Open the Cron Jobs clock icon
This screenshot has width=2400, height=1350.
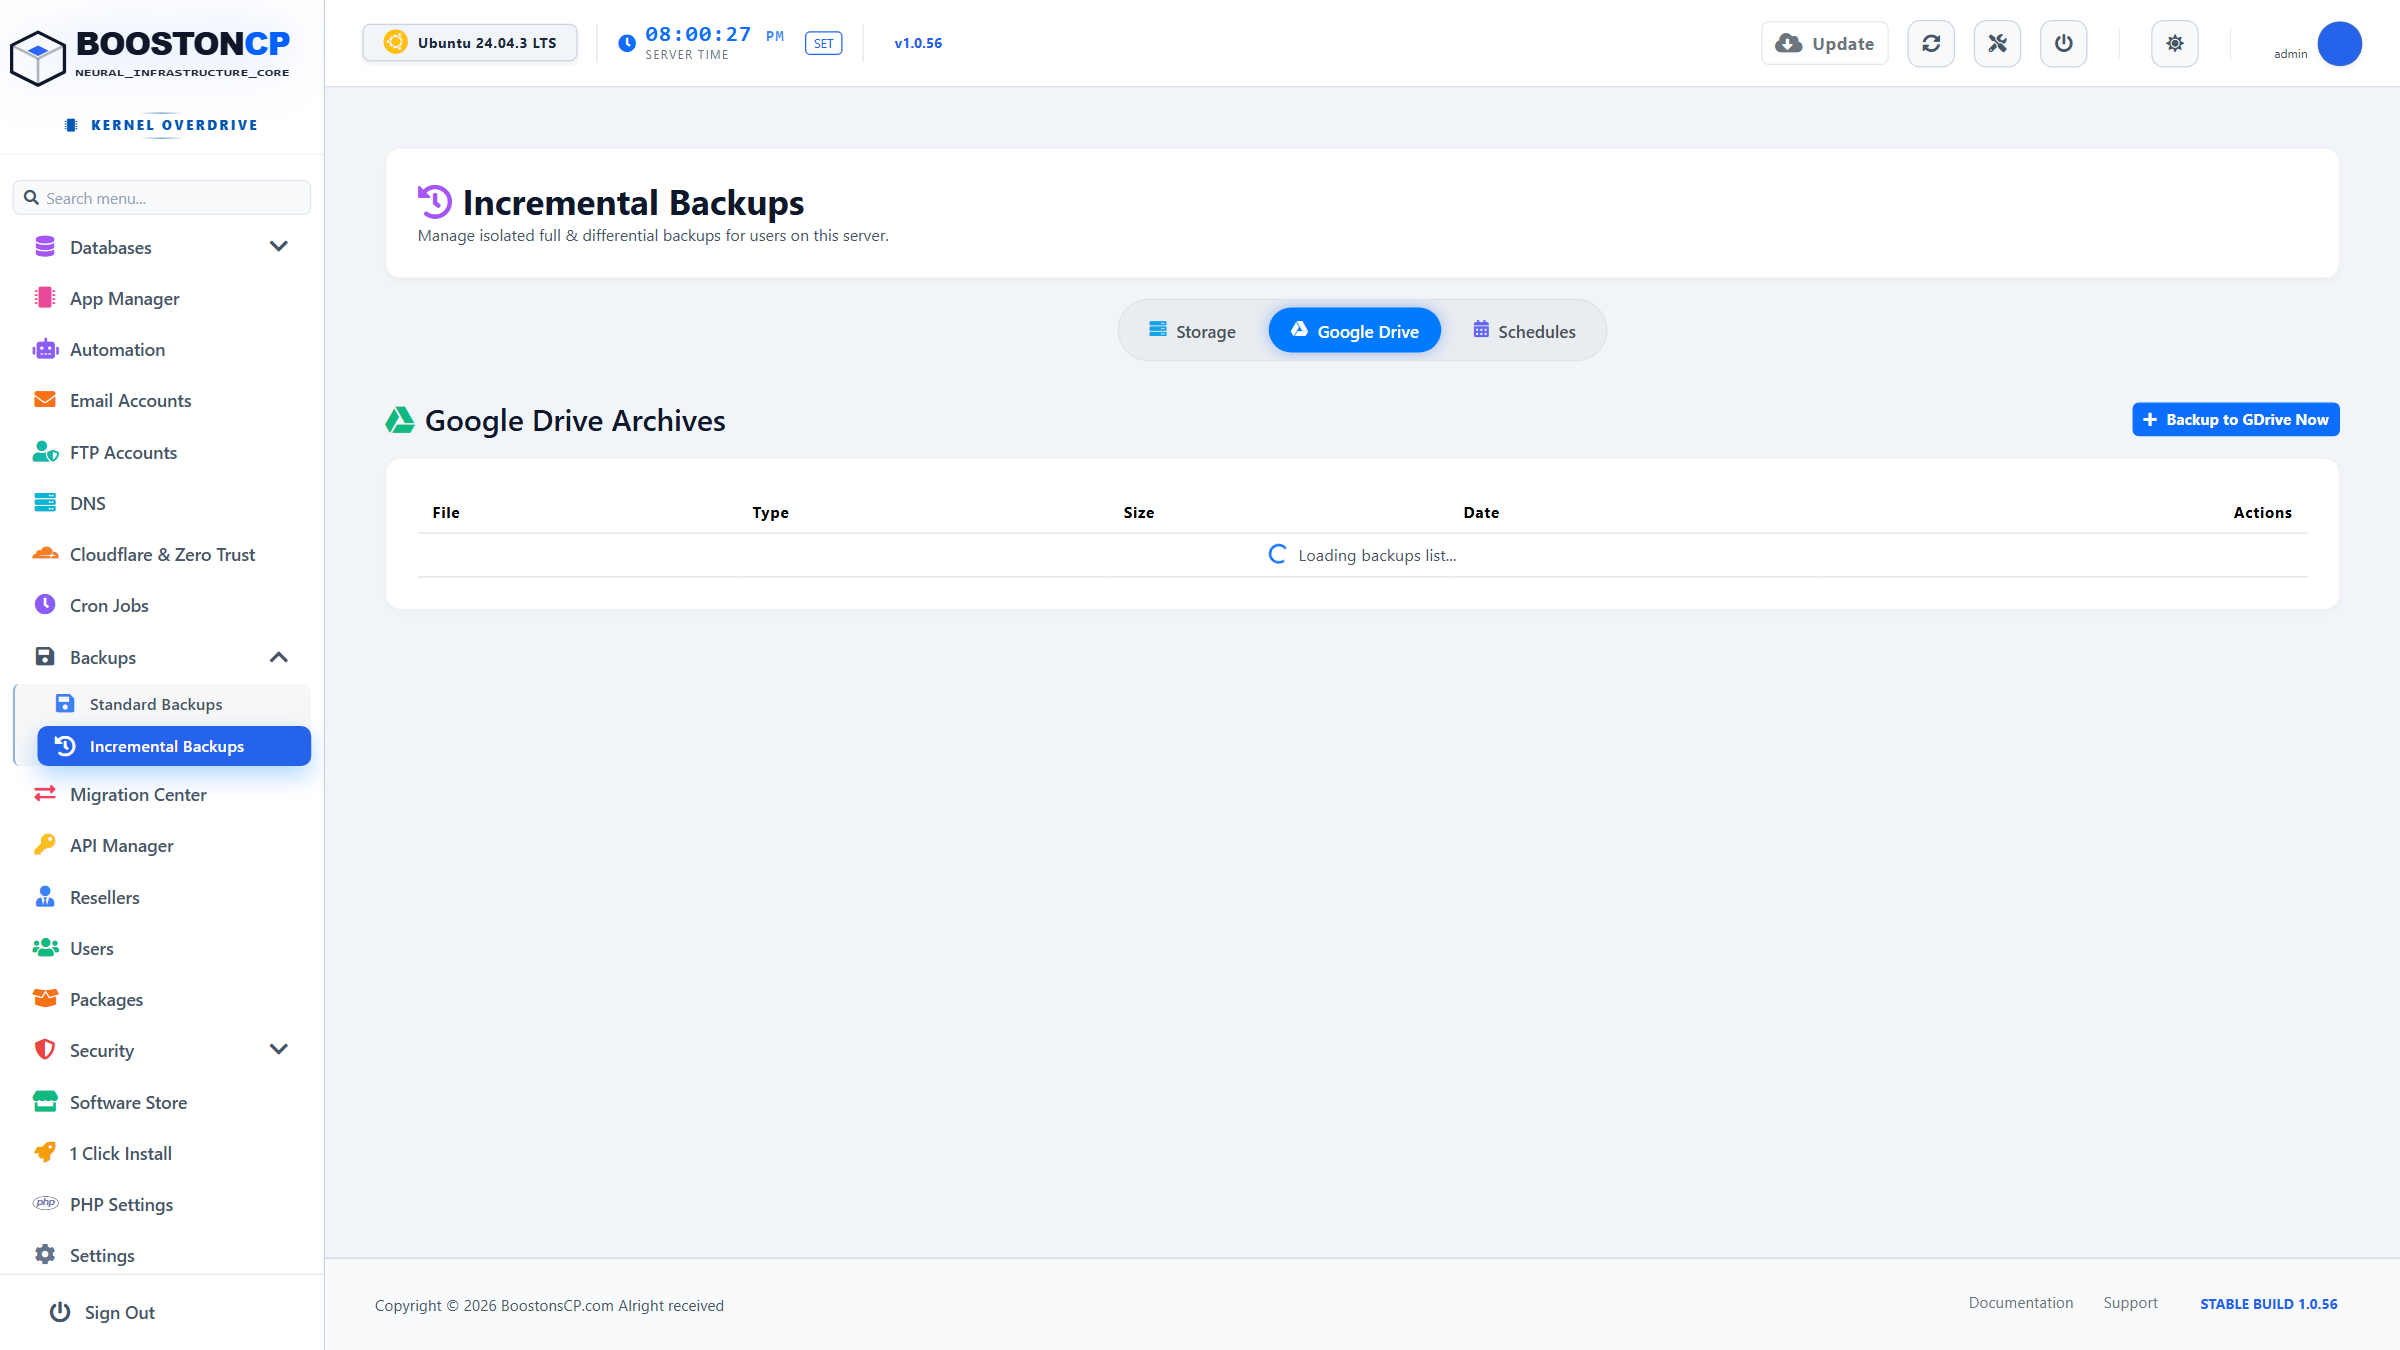[45, 605]
